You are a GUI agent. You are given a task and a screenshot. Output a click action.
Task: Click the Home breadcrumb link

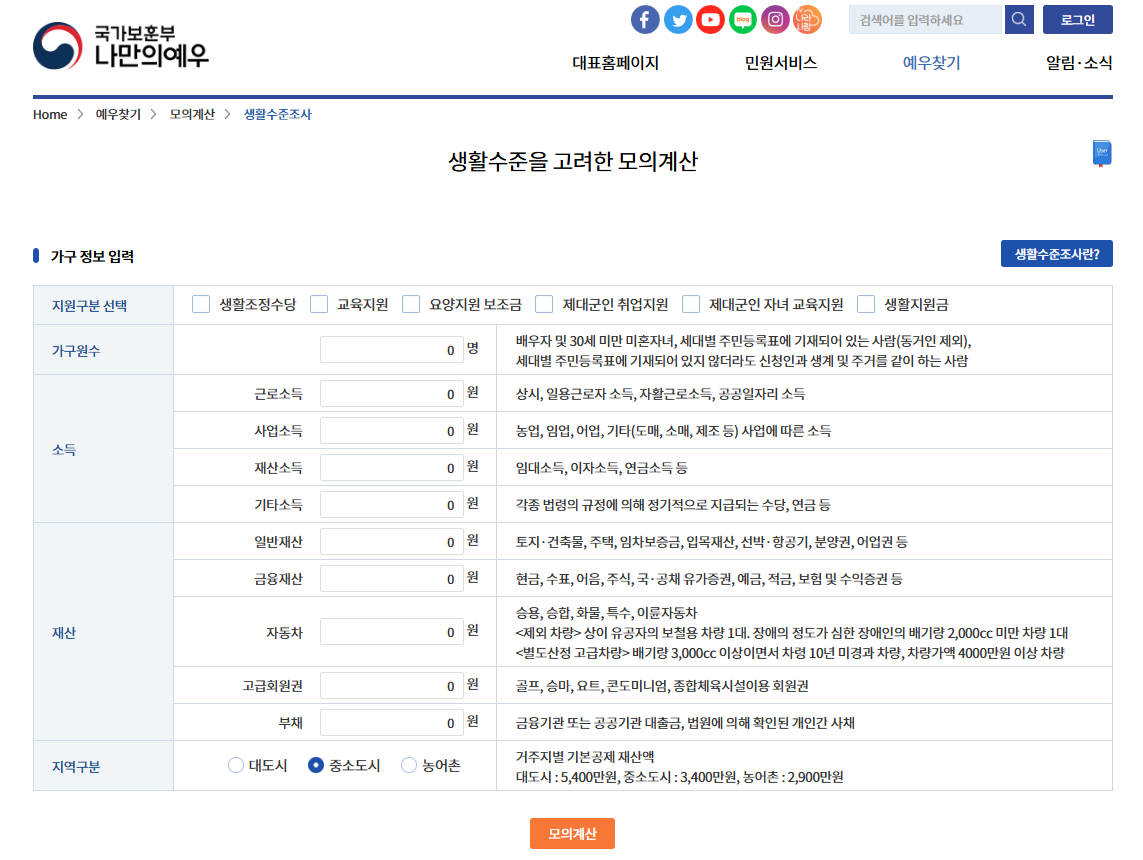click(x=49, y=114)
